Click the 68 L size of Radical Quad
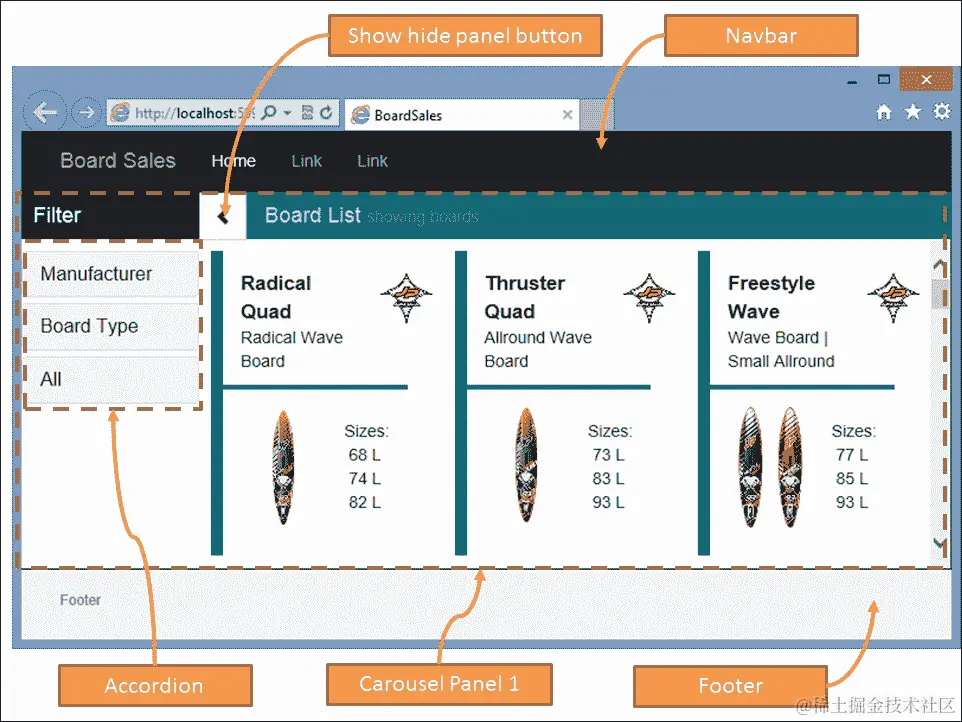This screenshot has width=962, height=722. click(x=364, y=455)
